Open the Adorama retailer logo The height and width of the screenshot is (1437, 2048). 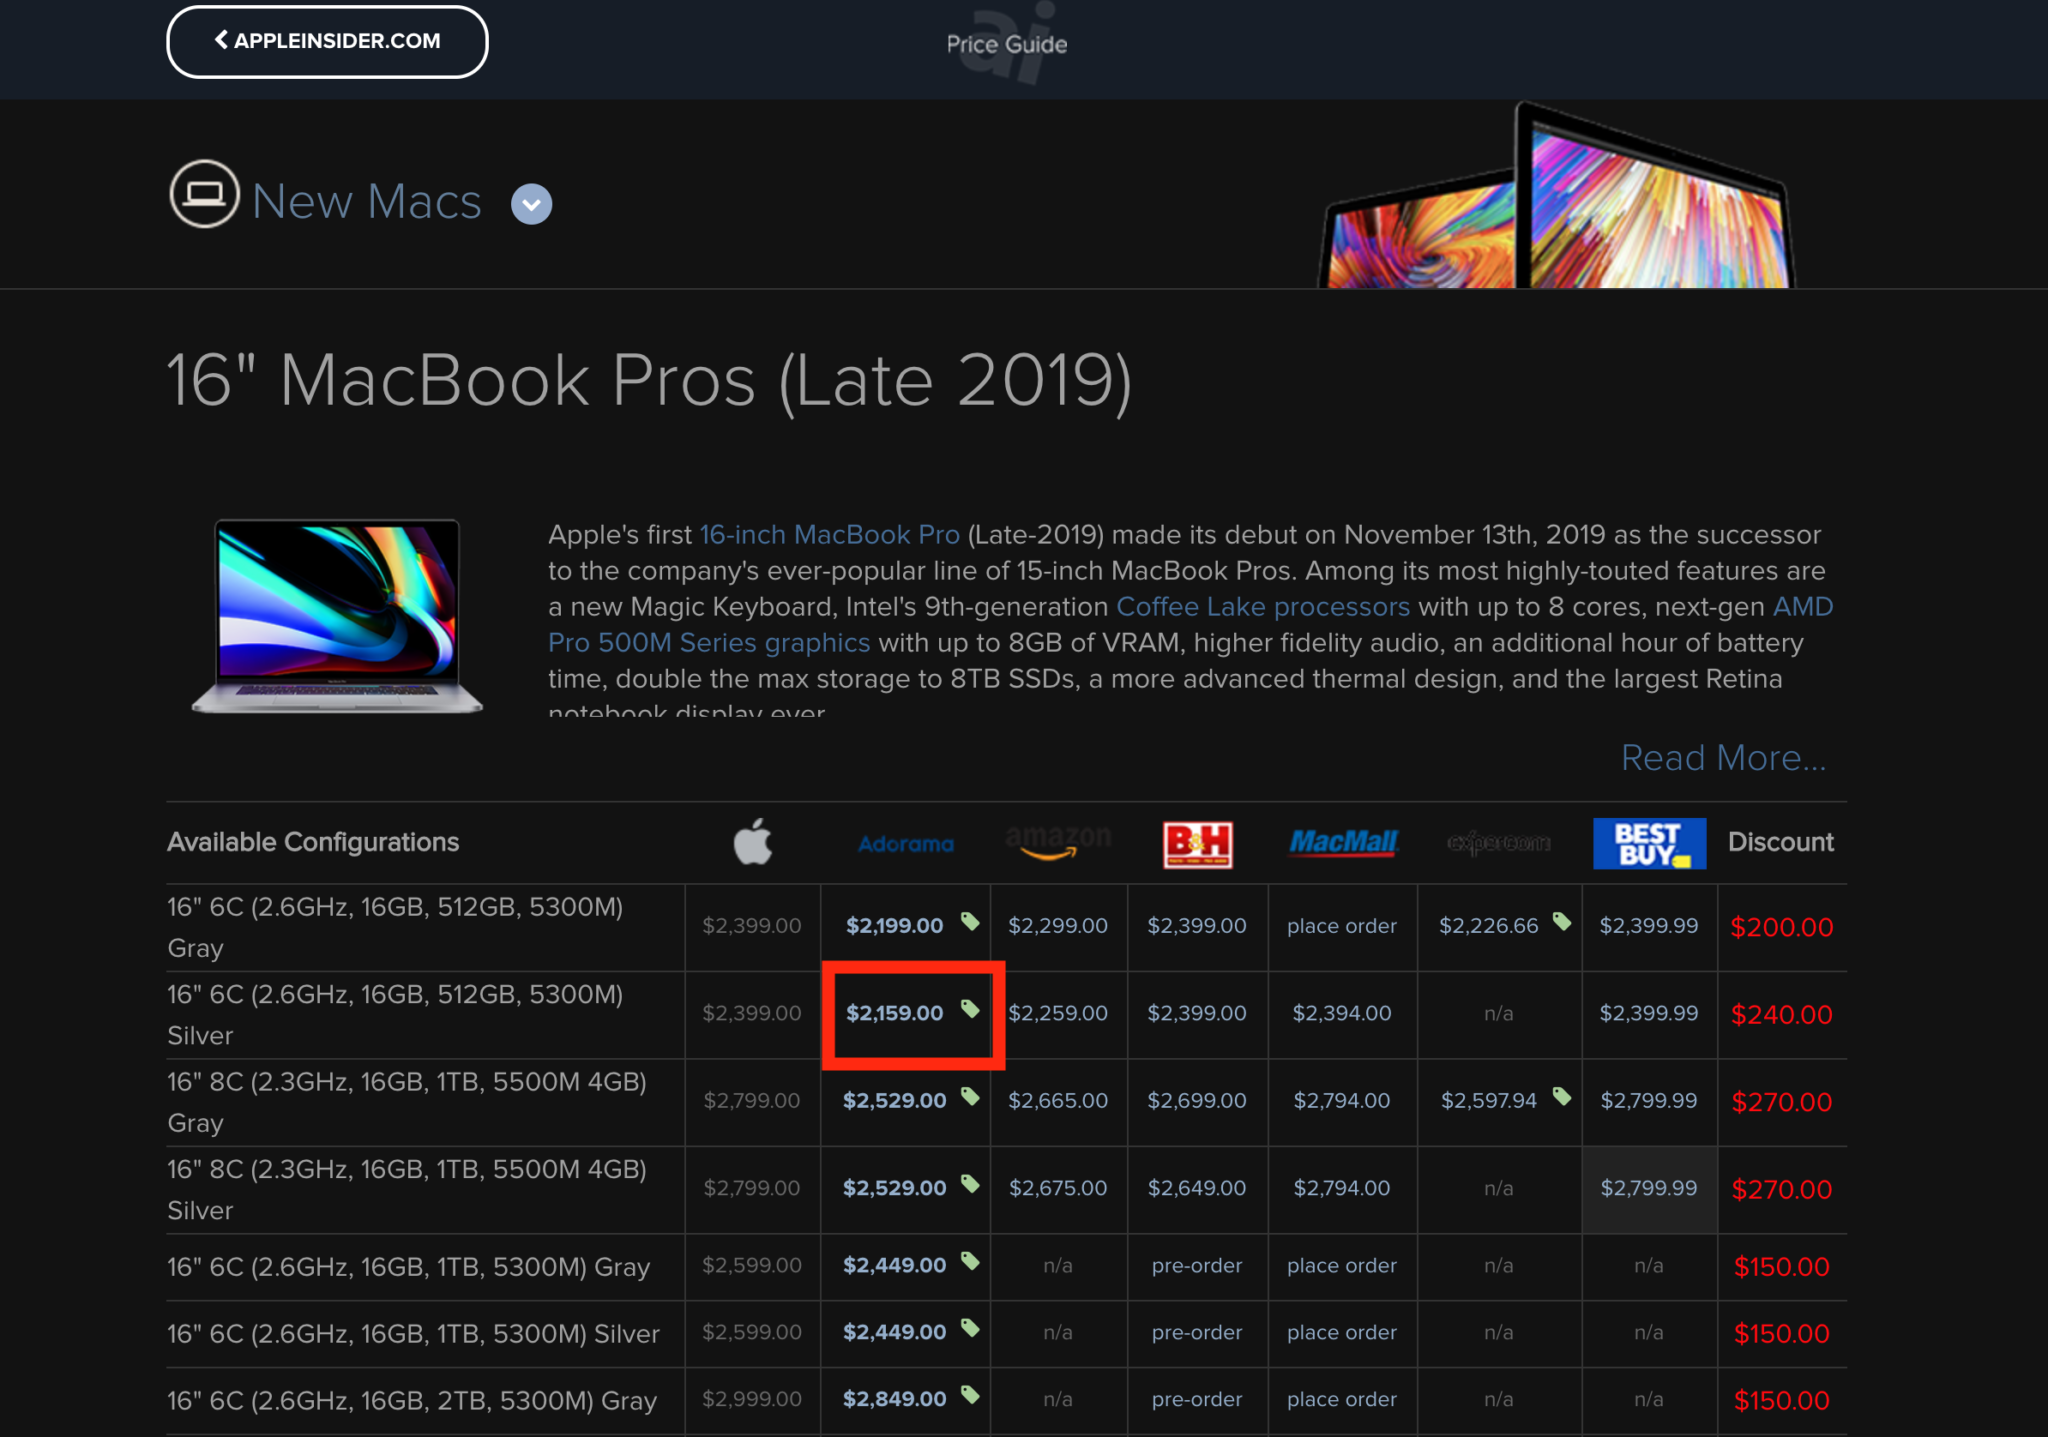click(905, 844)
